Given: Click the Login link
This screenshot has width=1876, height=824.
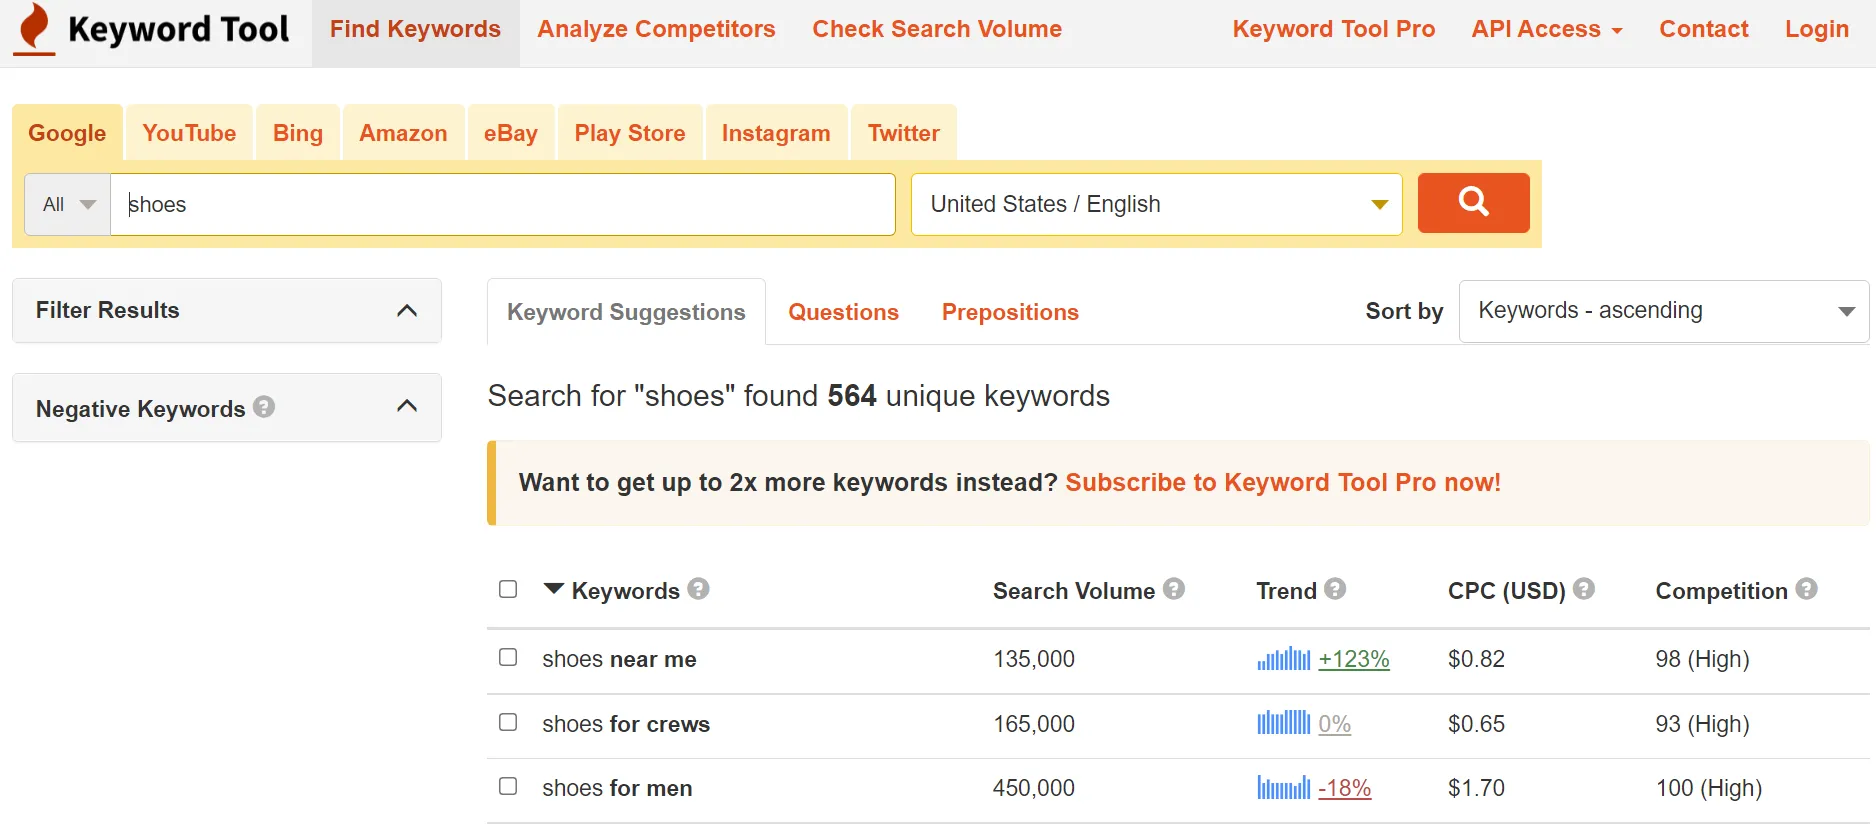Looking at the screenshot, I should 1816,29.
